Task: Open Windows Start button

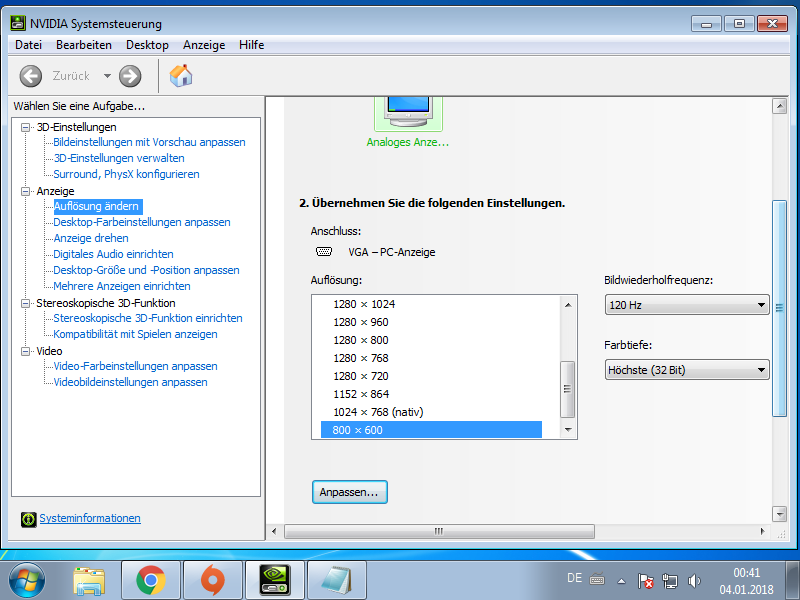Action: coord(27,581)
